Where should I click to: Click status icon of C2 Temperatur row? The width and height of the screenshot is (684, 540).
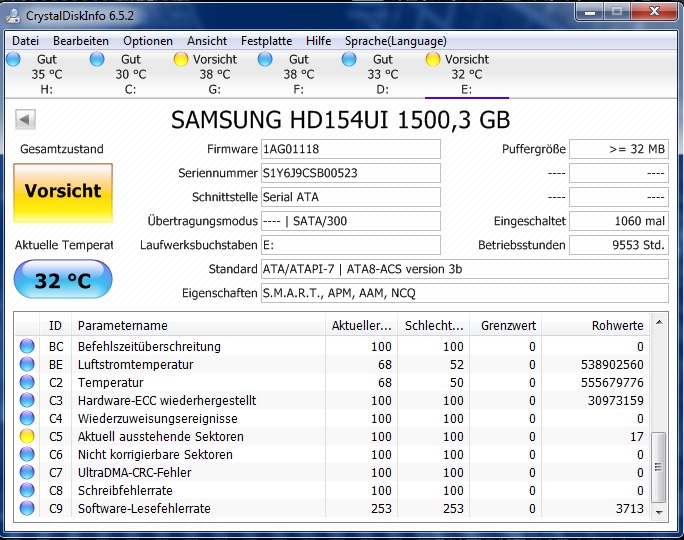click(27, 383)
